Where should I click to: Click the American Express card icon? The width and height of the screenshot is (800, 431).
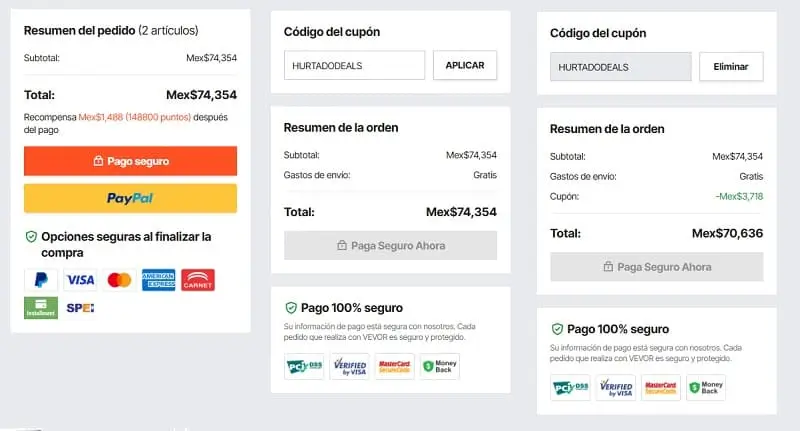pos(158,280)
